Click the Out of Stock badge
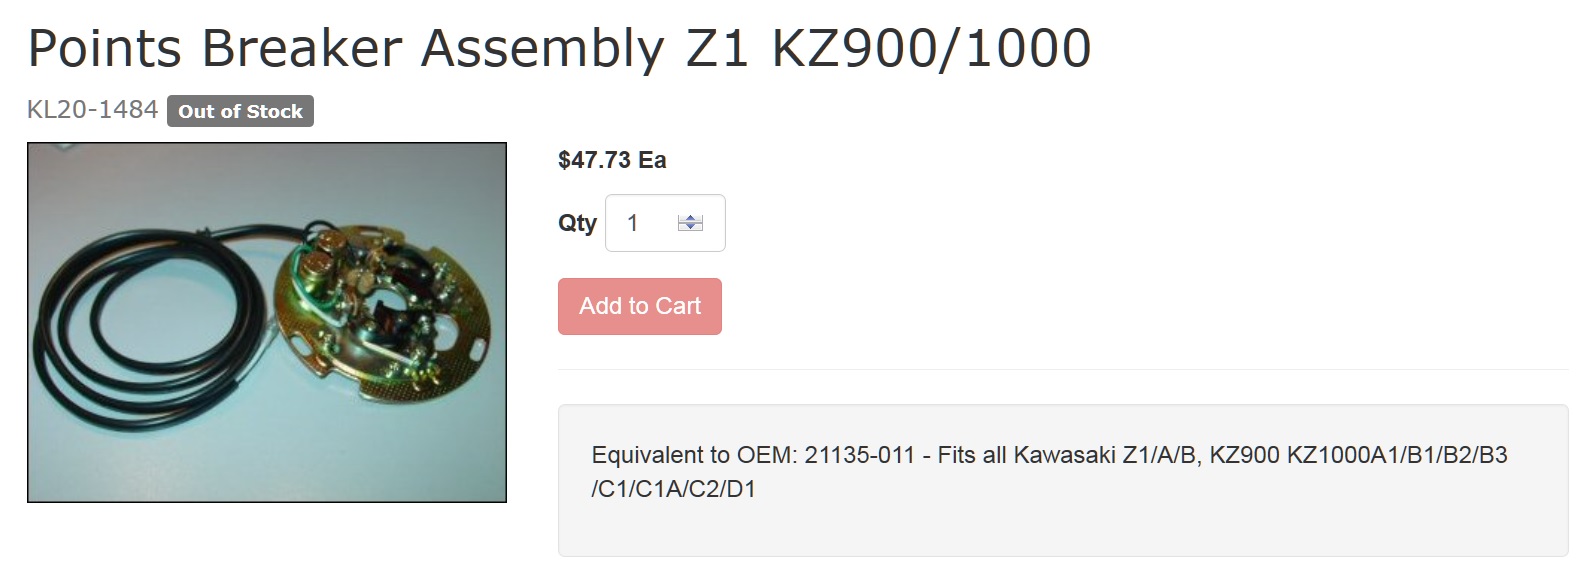The width and height of the screenshot is (1589, 561). click(240, 111)
